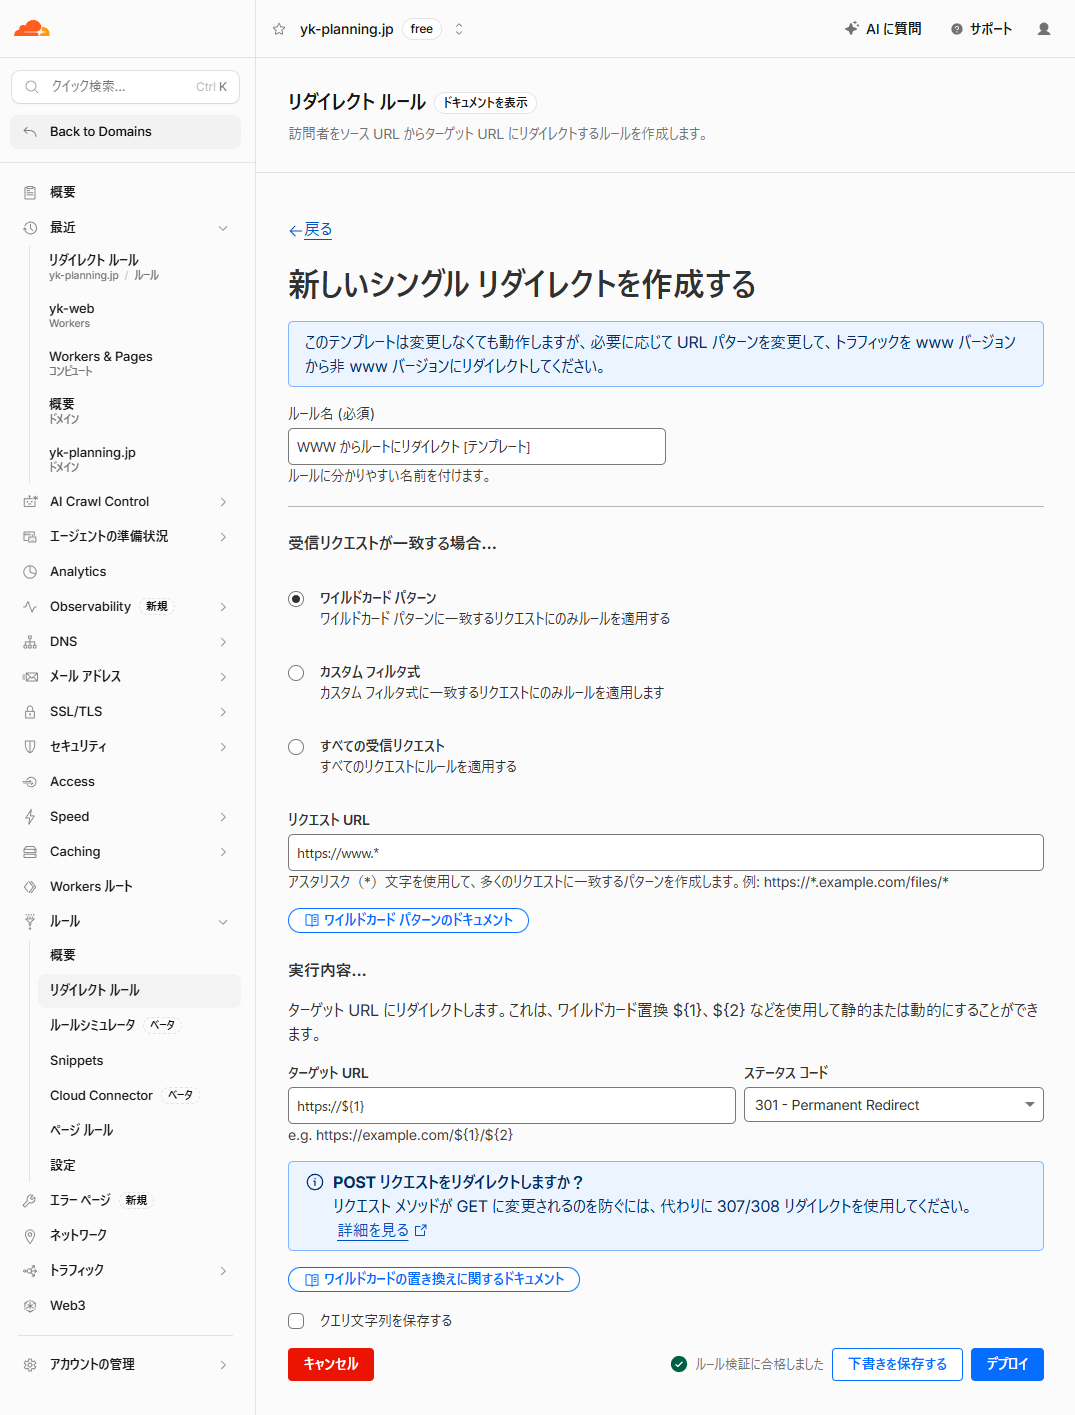
Task: Click the Observability pulse icon
Action: point(30,607)
